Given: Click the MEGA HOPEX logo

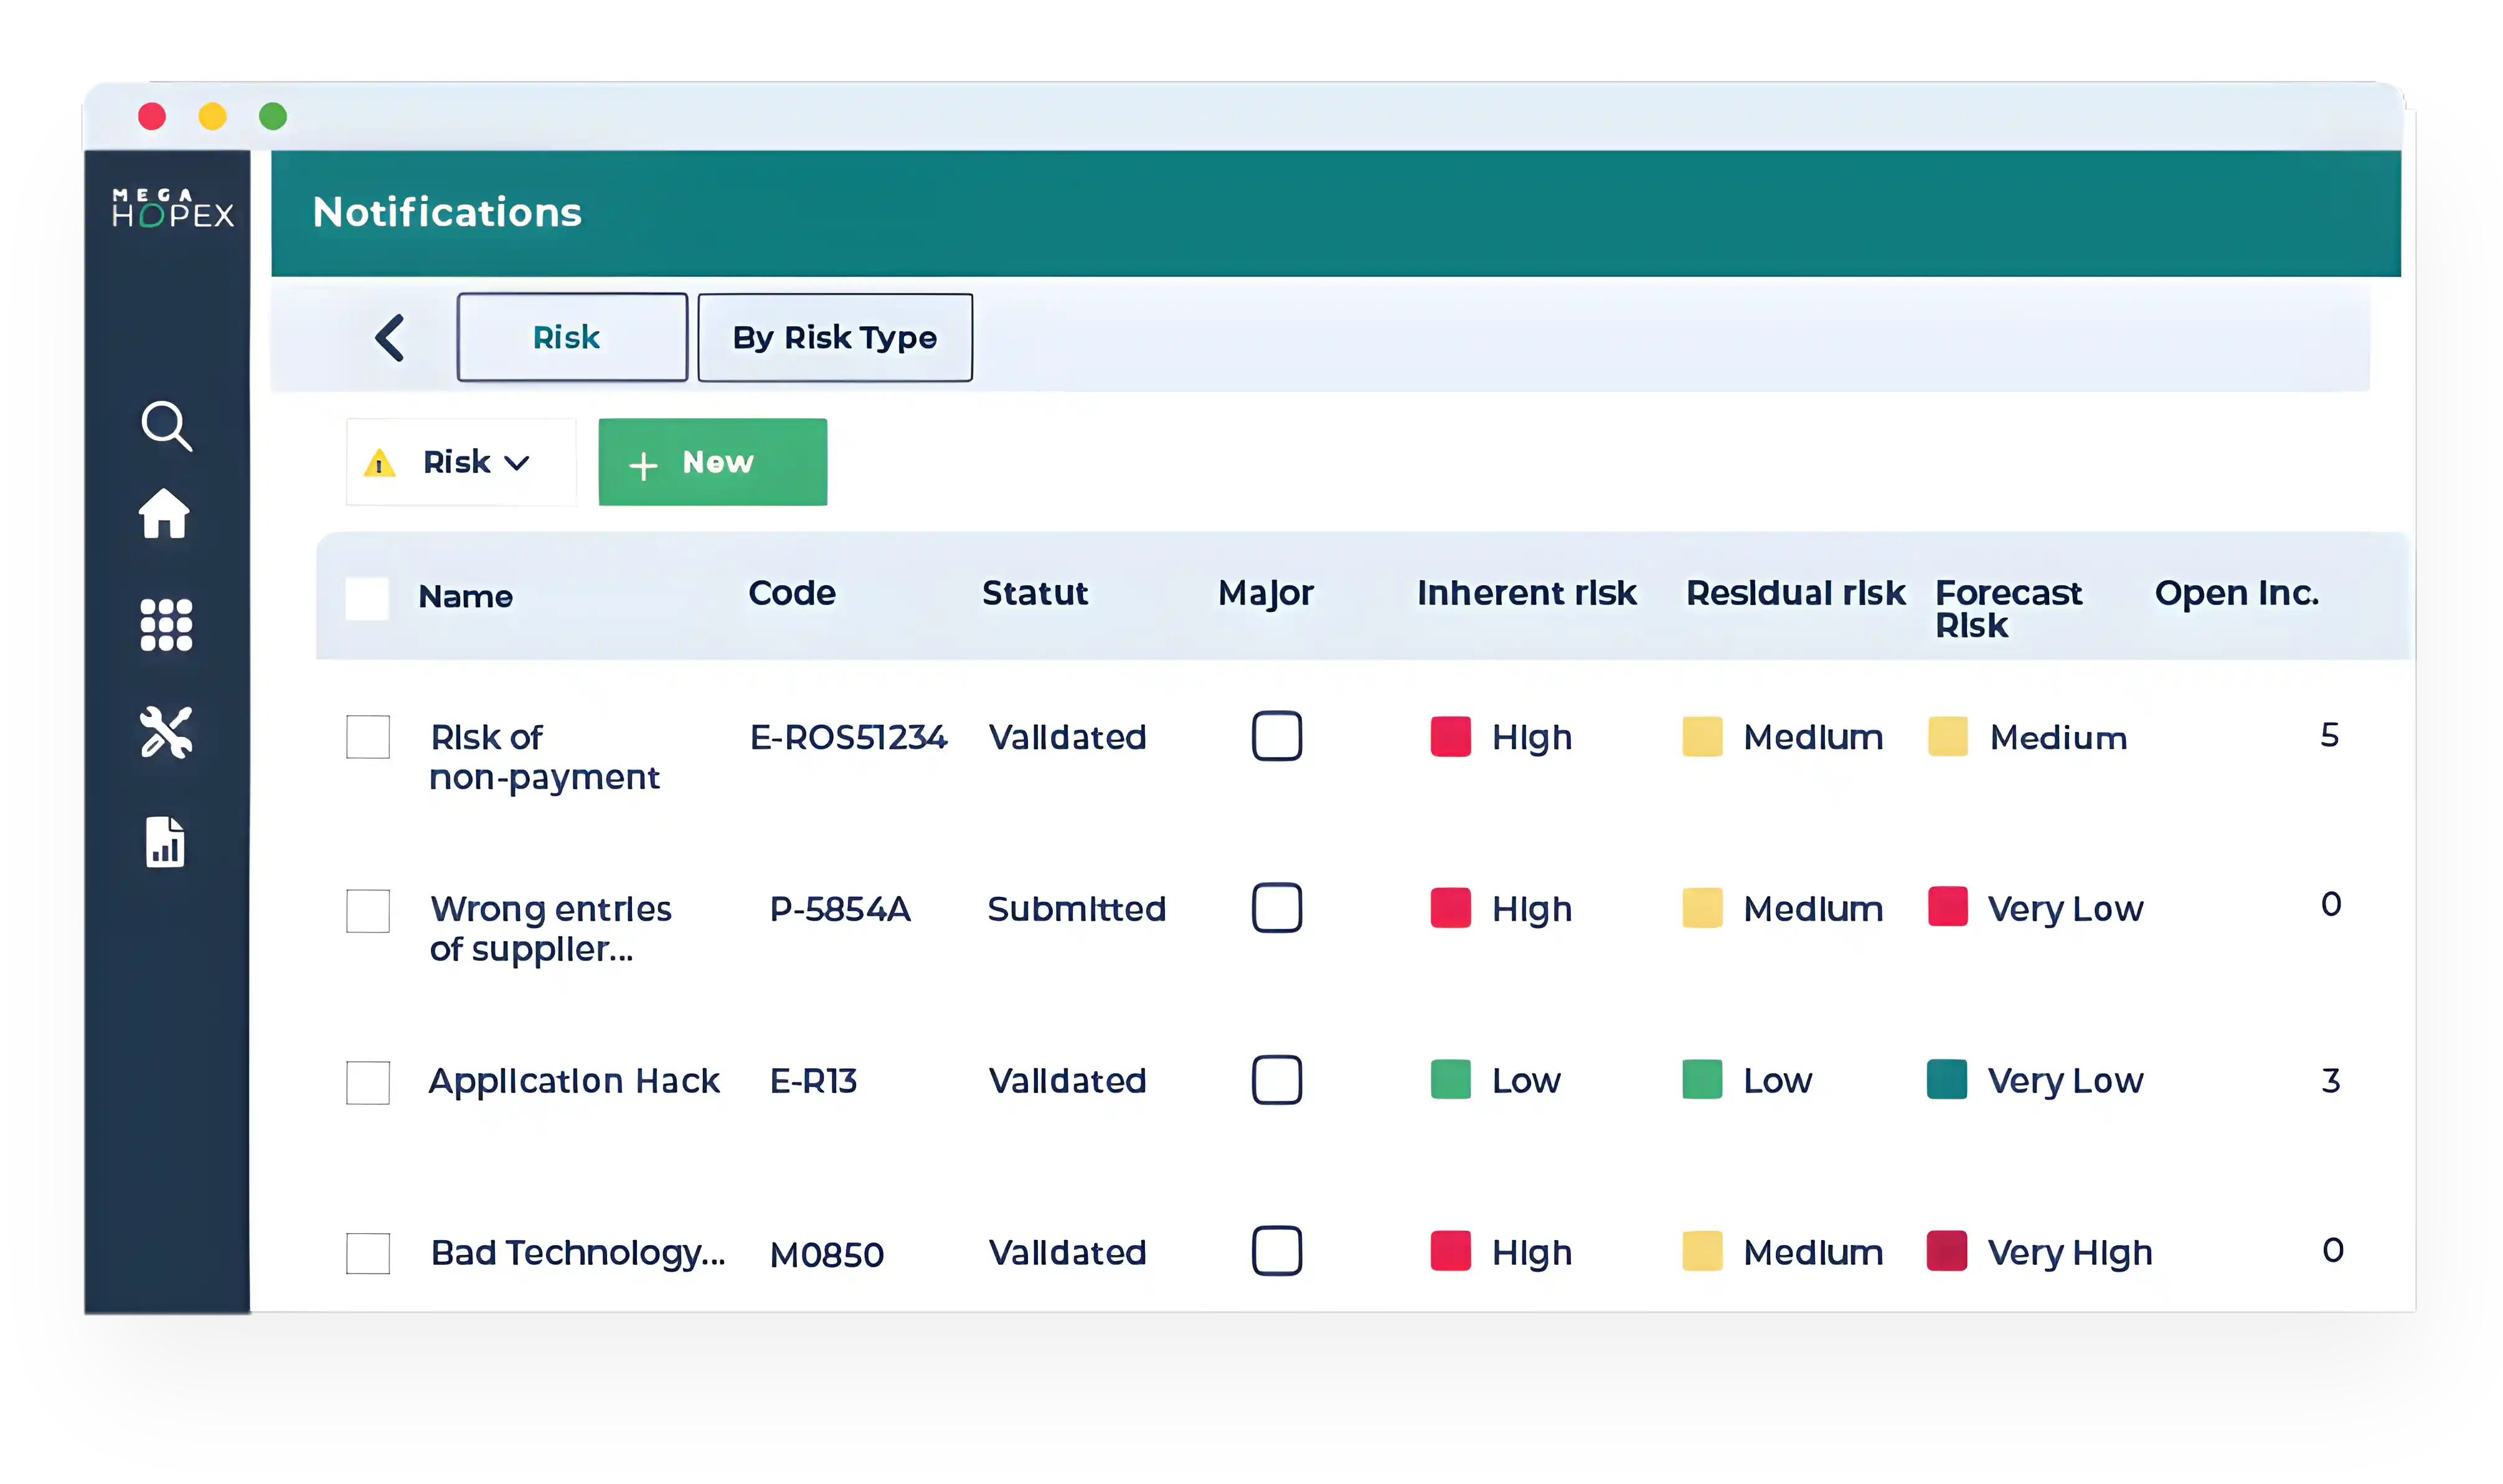Looking at the screenshot, I should (172, 208).
